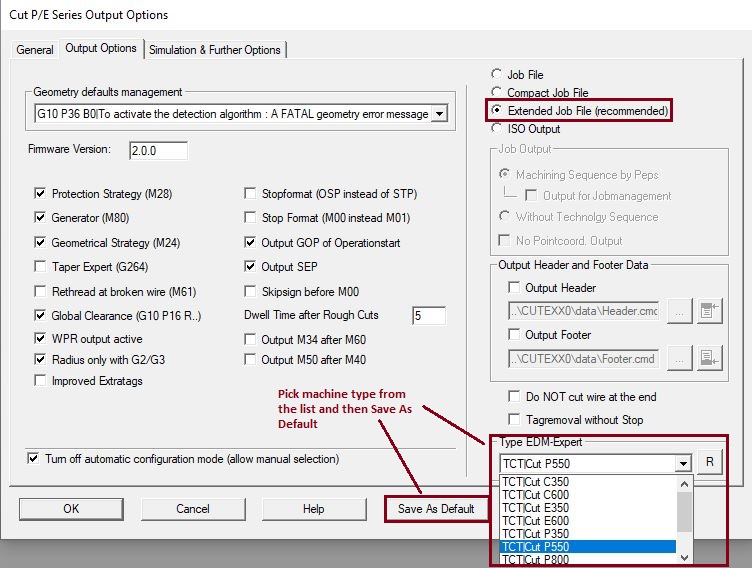Click the R button beside EDM-Expert type

point(710,462)
